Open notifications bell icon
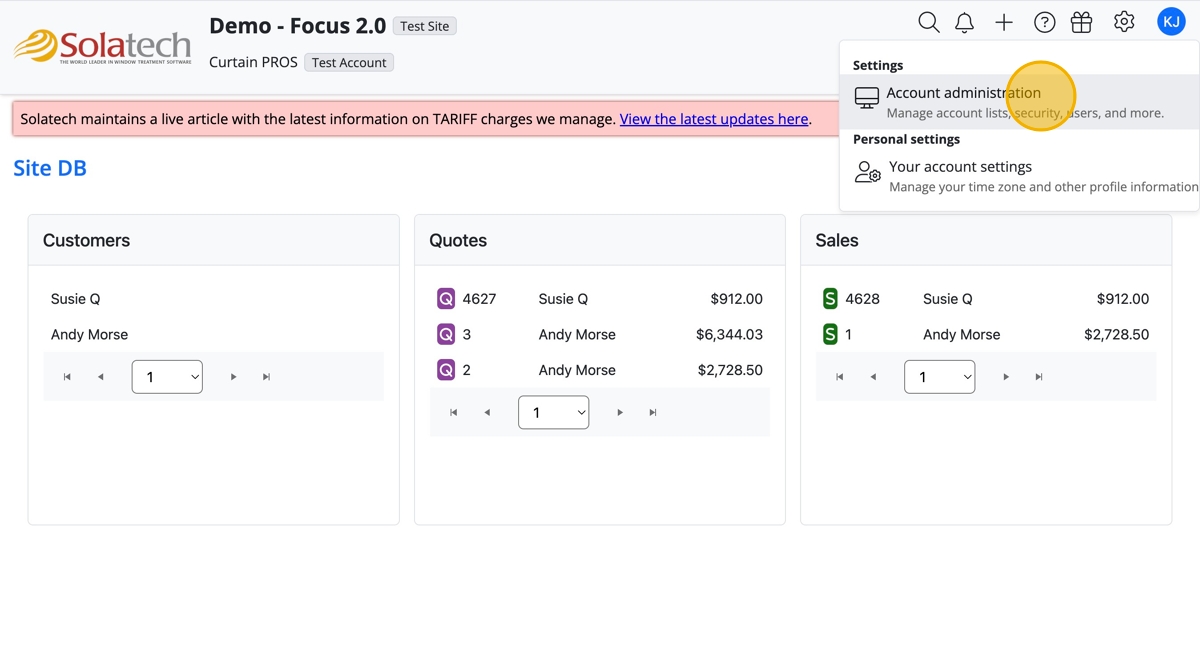Screen dimensions: 1200x670 click(x=964, y=22)
